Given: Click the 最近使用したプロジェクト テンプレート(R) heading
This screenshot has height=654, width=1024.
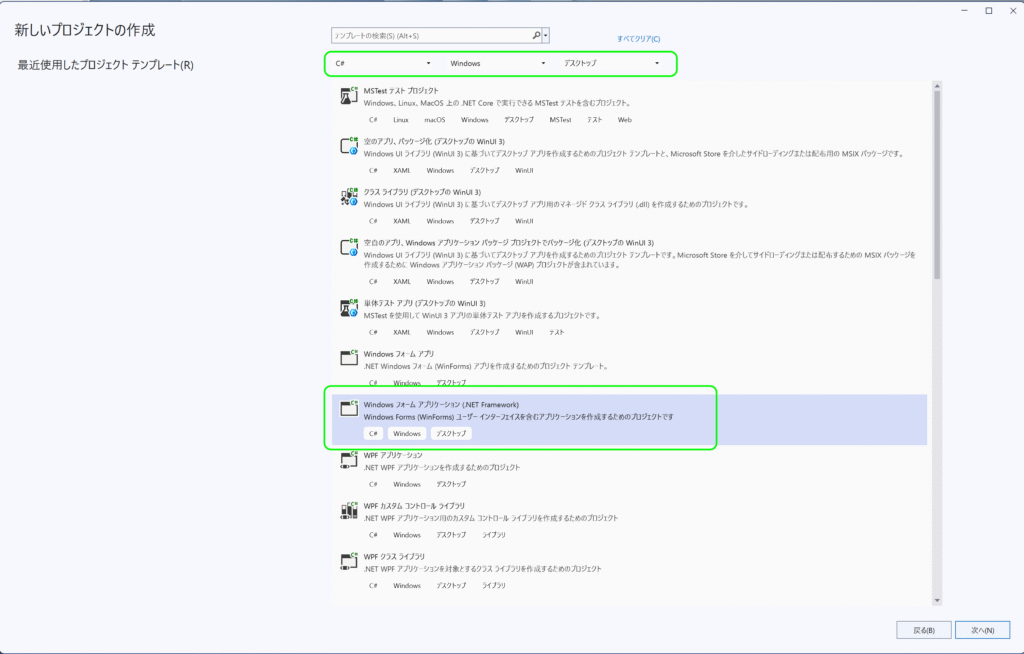Looking at the screenshot, I should [105, 65].
